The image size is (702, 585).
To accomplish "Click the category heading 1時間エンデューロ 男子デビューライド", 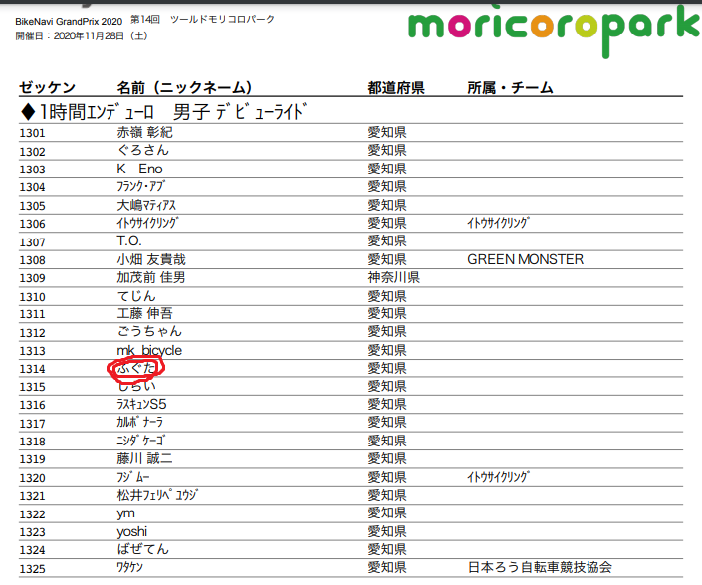I will coord(164,112).
